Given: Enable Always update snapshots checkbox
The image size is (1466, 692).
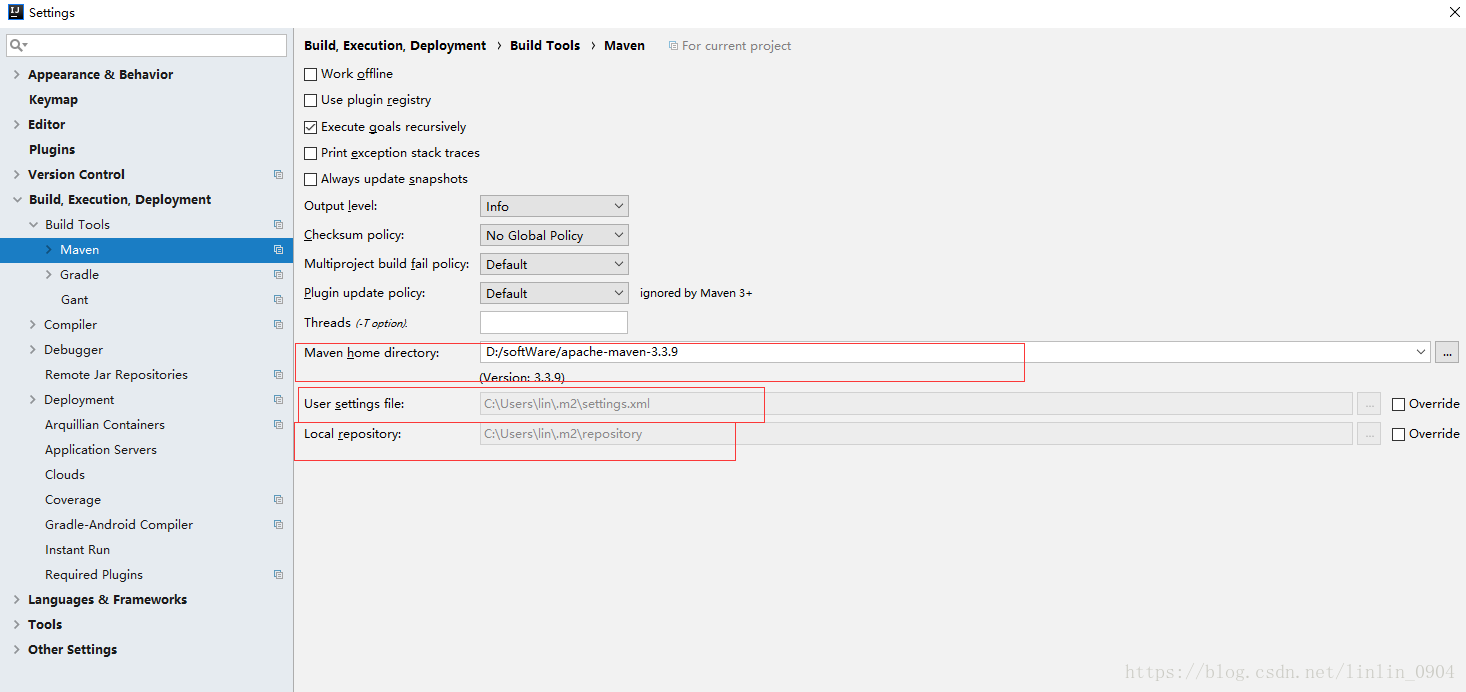Looking at the screenshot, I should coord(311,179).
